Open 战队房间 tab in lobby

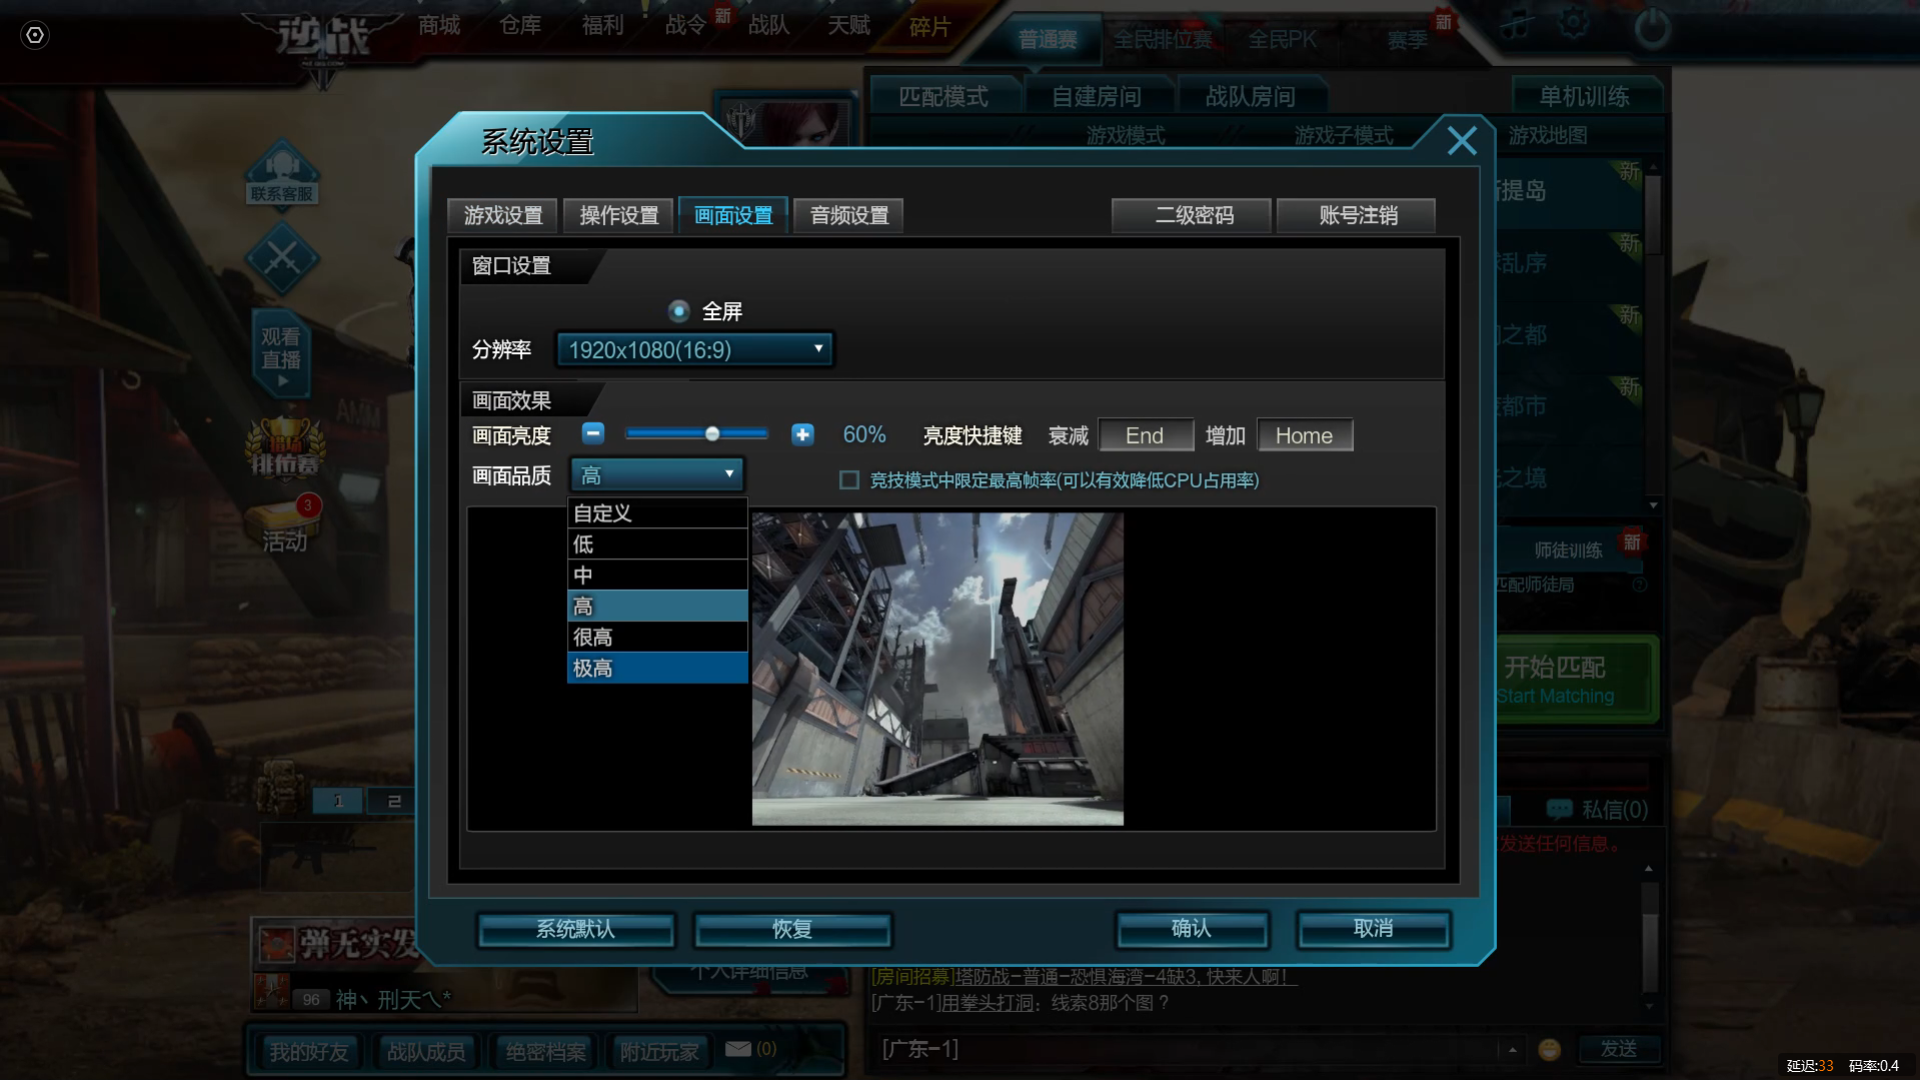[1251, 96]
